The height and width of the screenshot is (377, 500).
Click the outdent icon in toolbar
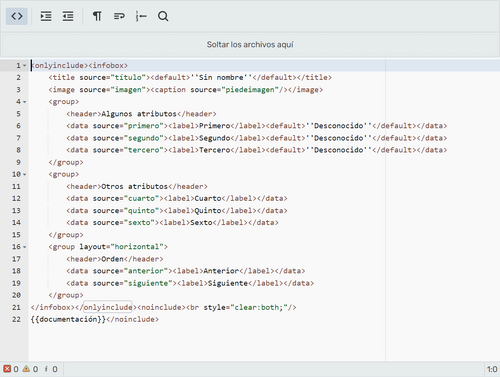[x=68, y=16]
